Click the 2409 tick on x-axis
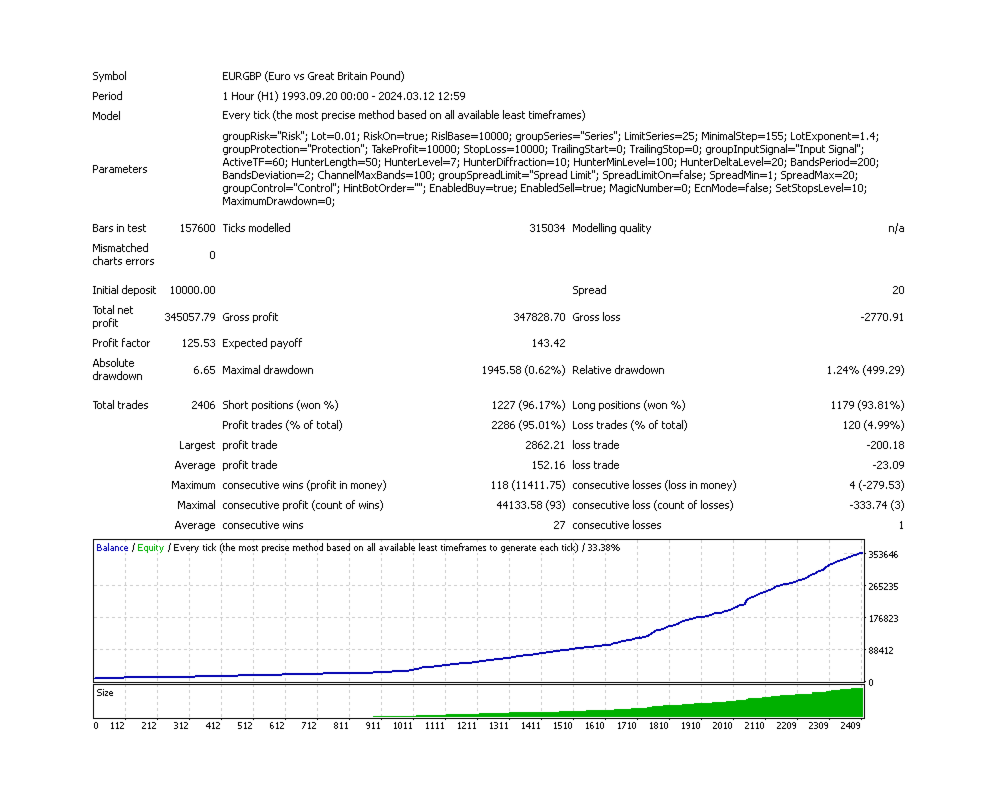 point(849,725)
